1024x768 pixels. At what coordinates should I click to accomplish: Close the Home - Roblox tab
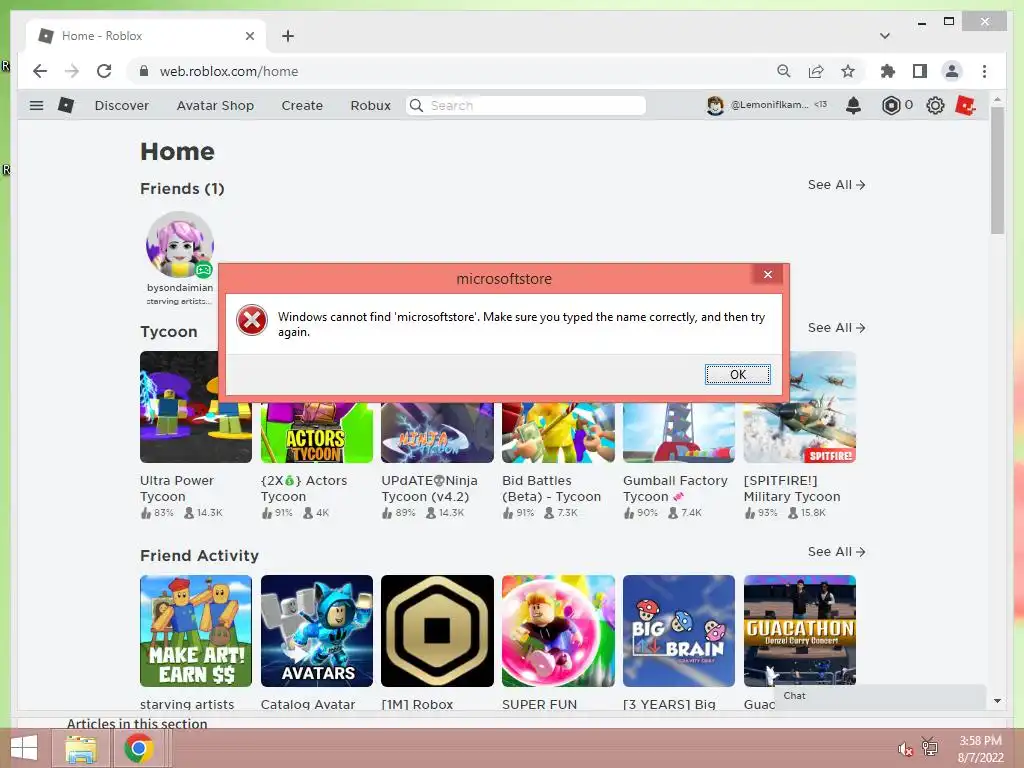[x=249, y=36]
